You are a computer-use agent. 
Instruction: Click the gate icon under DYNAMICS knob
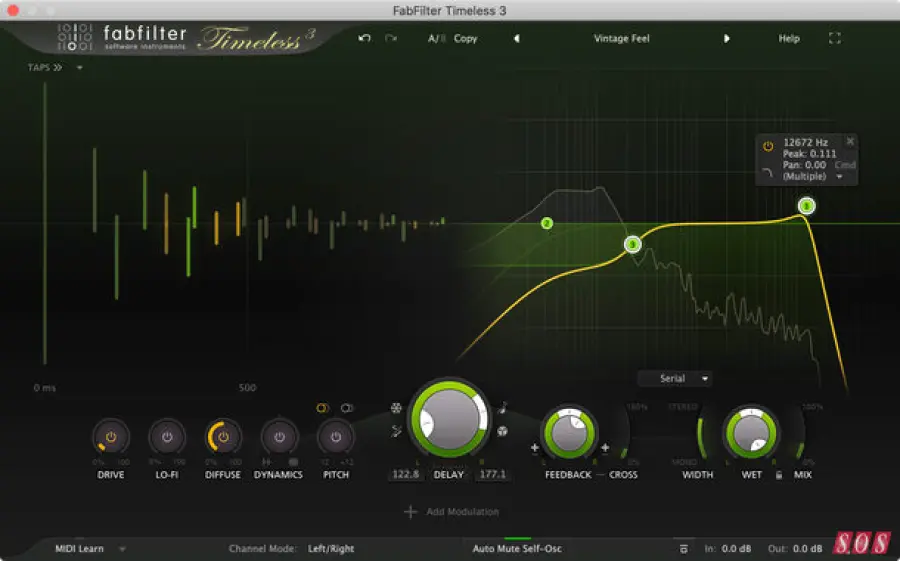(x=266, y=462)
